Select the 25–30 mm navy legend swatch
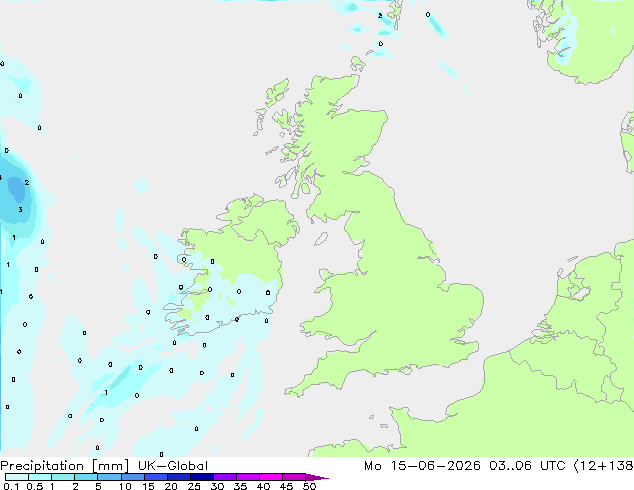 (x=202, y=477)
